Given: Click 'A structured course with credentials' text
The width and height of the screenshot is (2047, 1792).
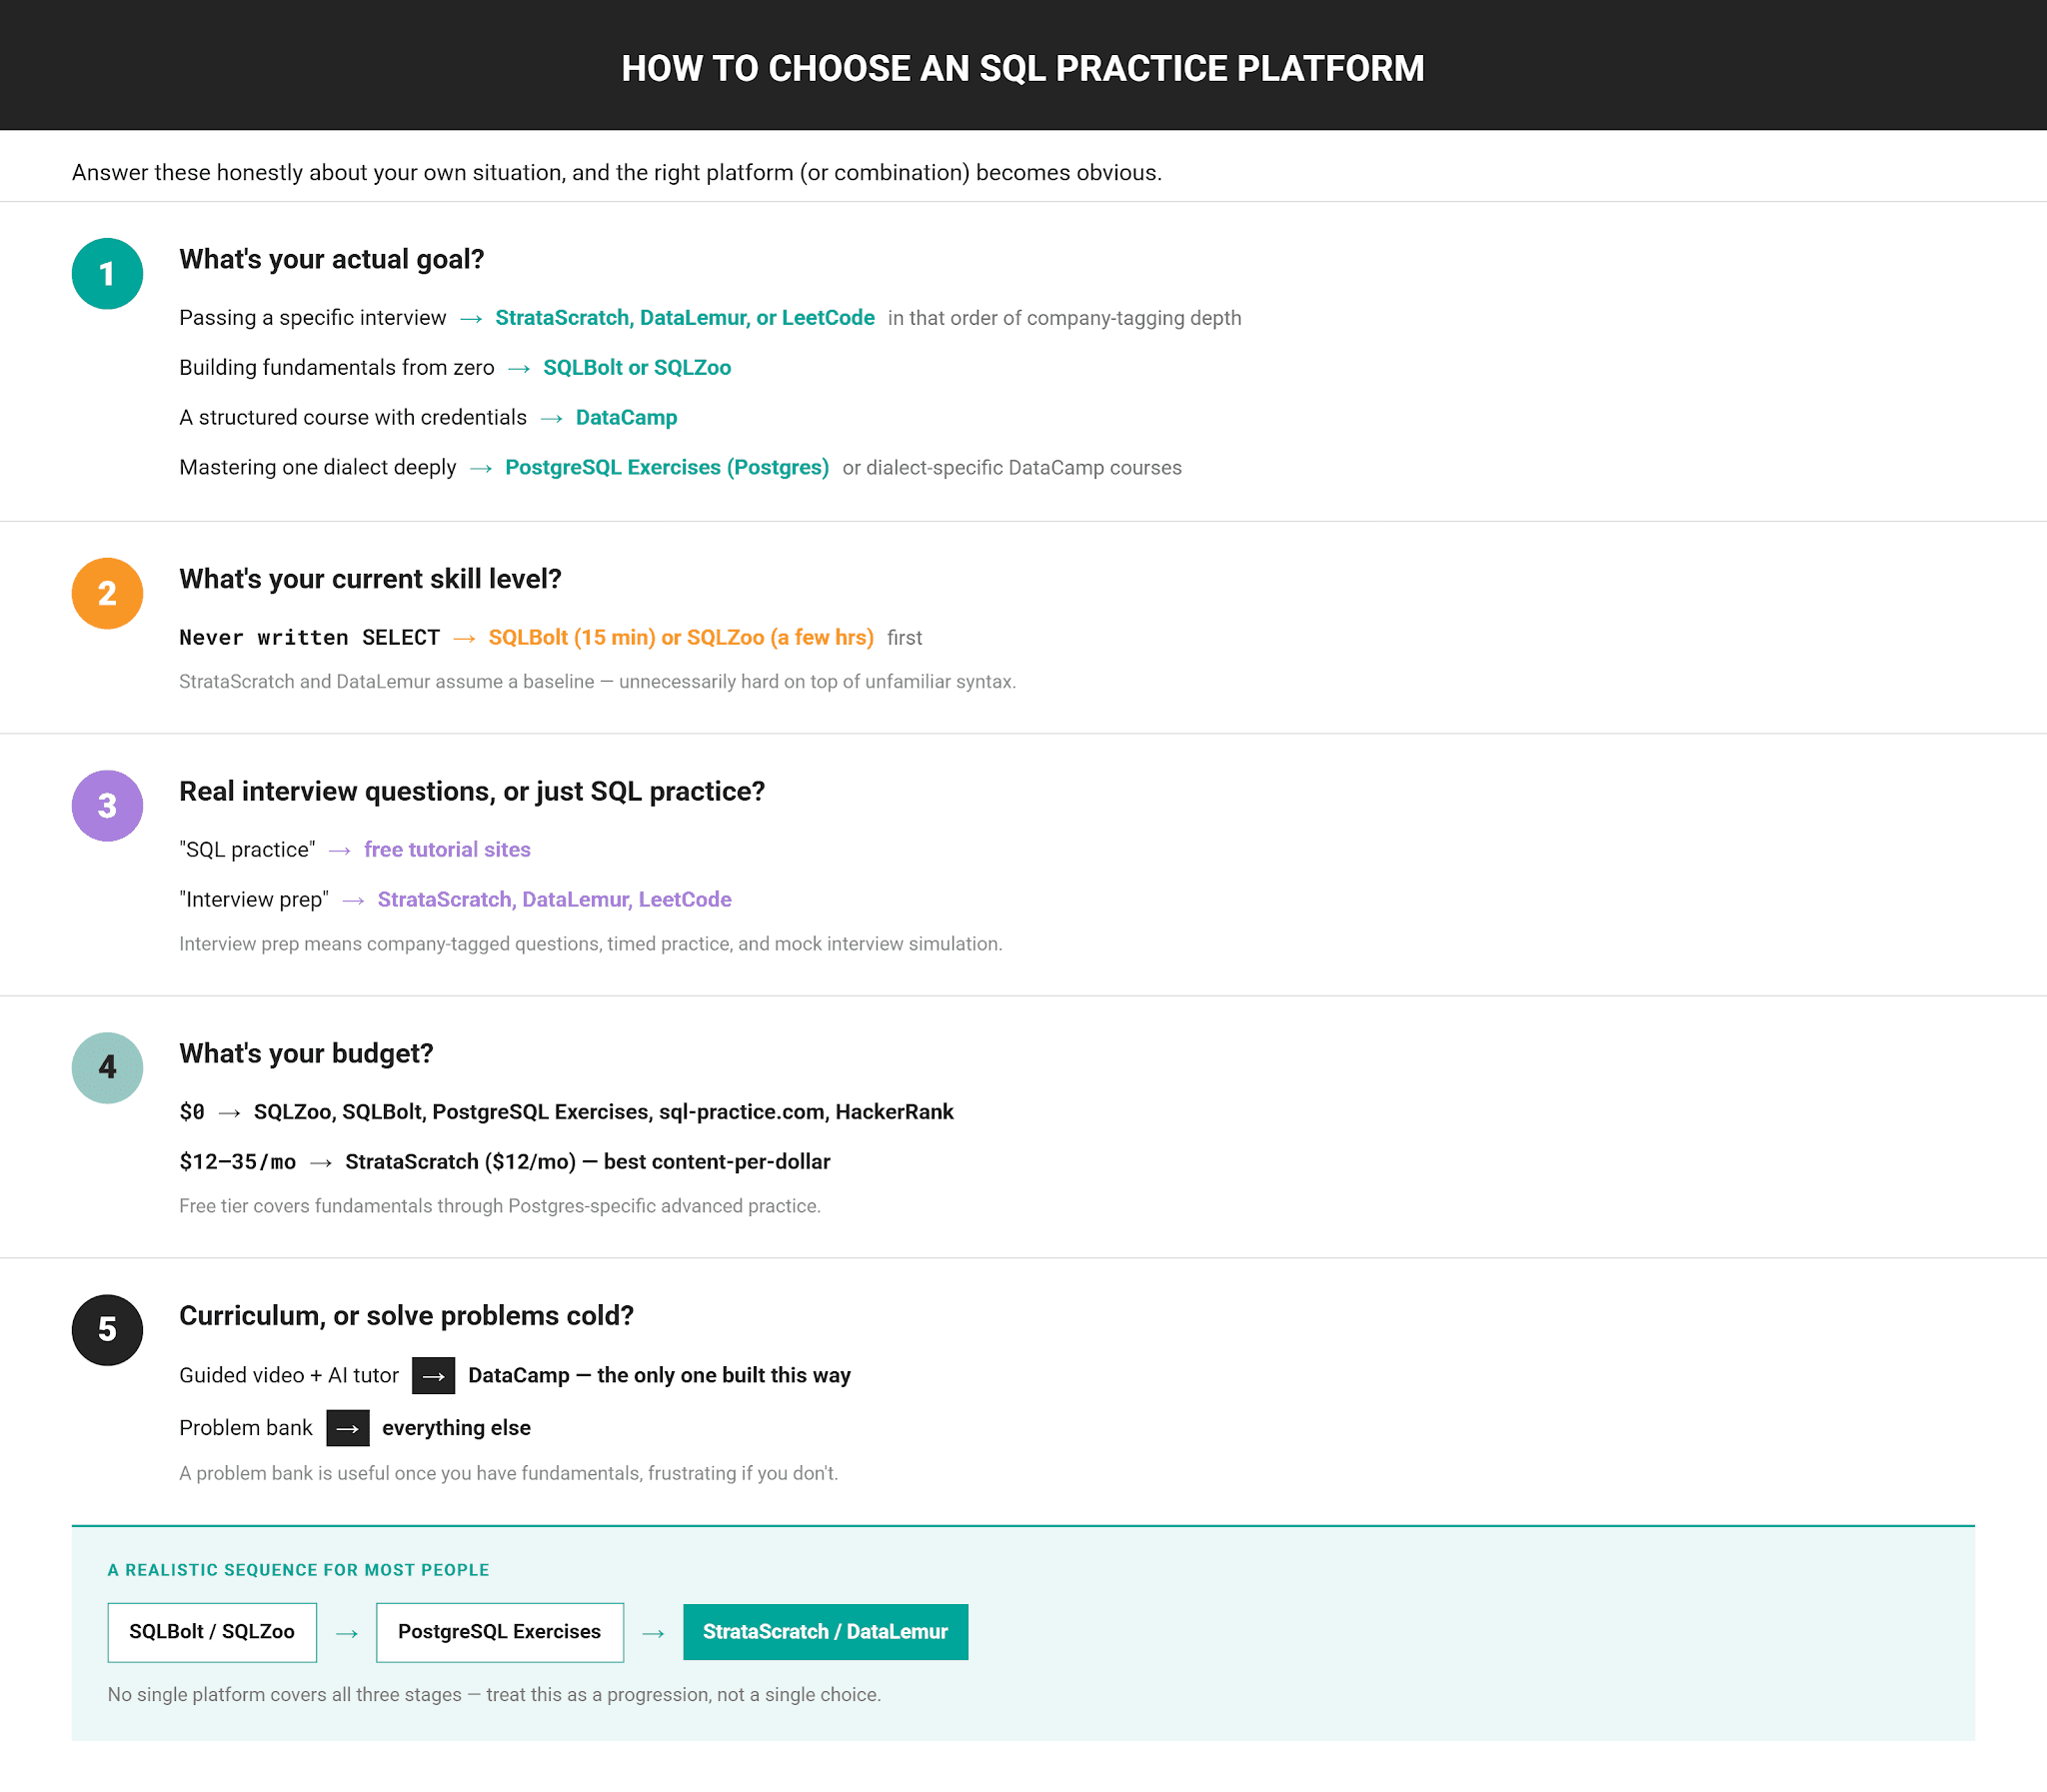Looking at the screenshot, I should click(353, 418).
